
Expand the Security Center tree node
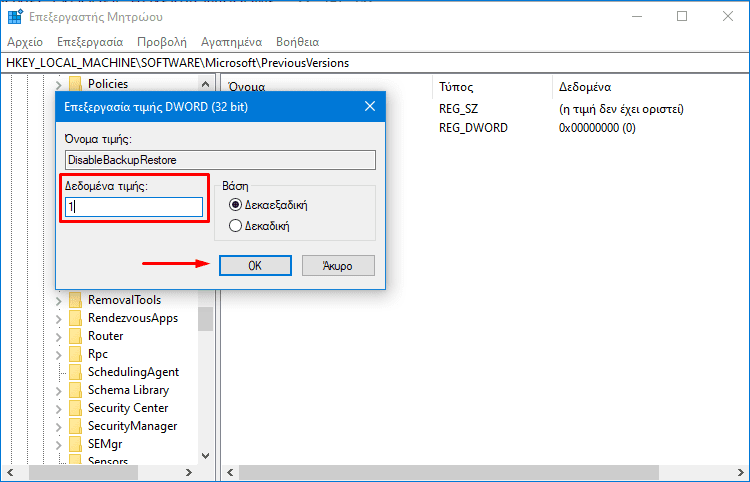[x=58, y=409]
